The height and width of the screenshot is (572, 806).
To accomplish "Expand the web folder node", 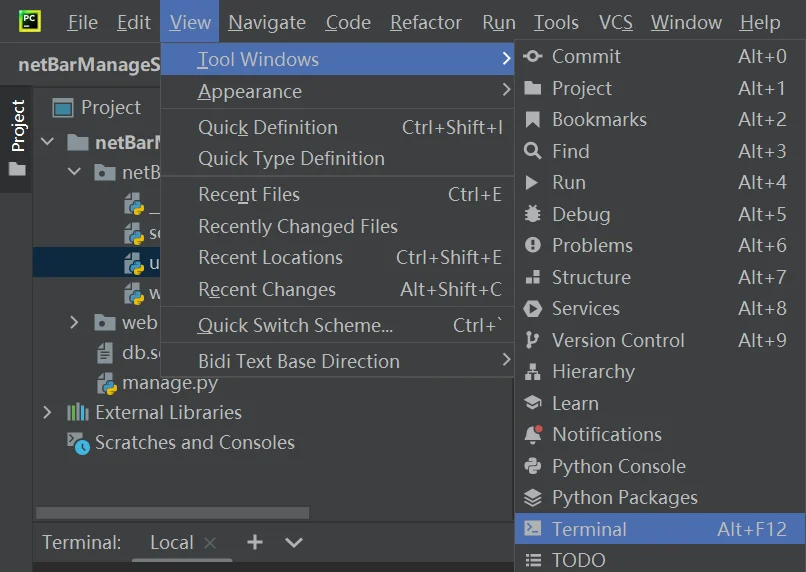I will tap(74, 322).
